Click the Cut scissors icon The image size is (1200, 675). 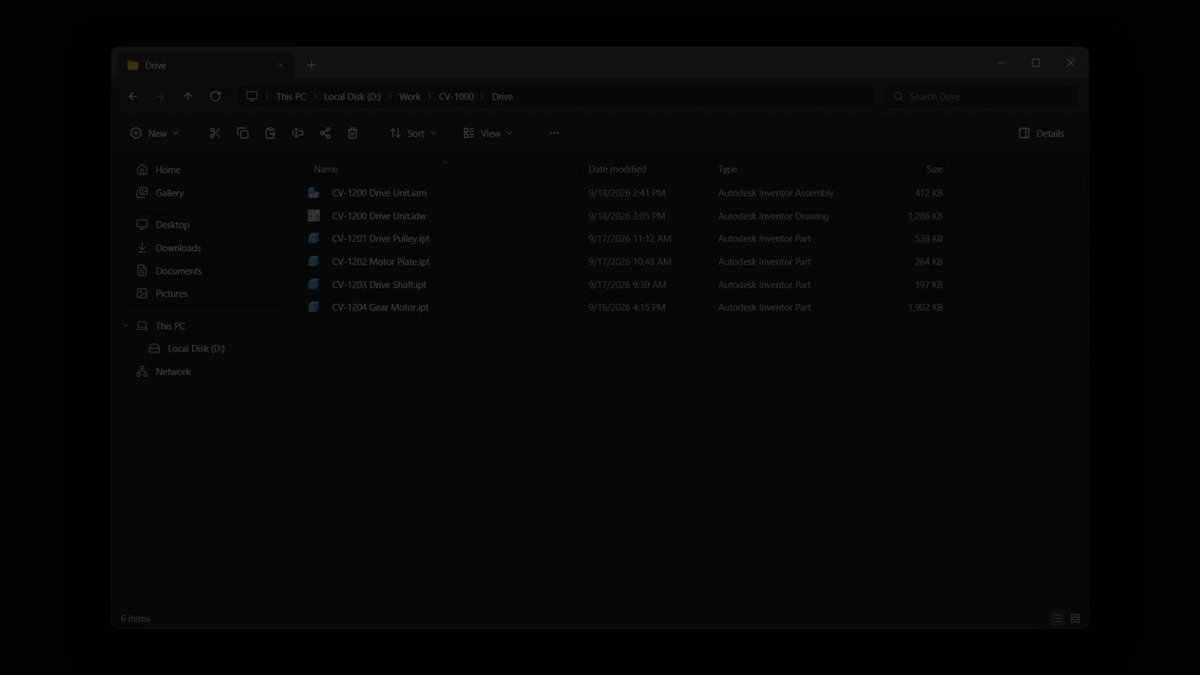pyautogui.click(x=215, y=133)
